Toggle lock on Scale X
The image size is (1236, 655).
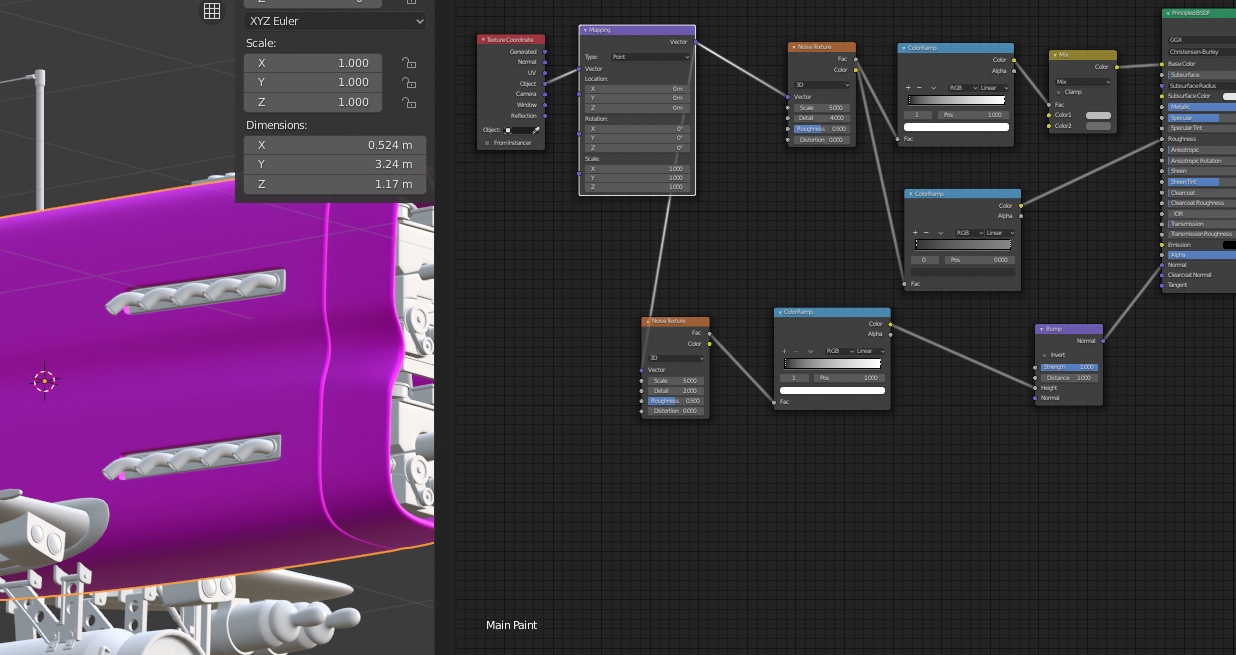[408, 63]
